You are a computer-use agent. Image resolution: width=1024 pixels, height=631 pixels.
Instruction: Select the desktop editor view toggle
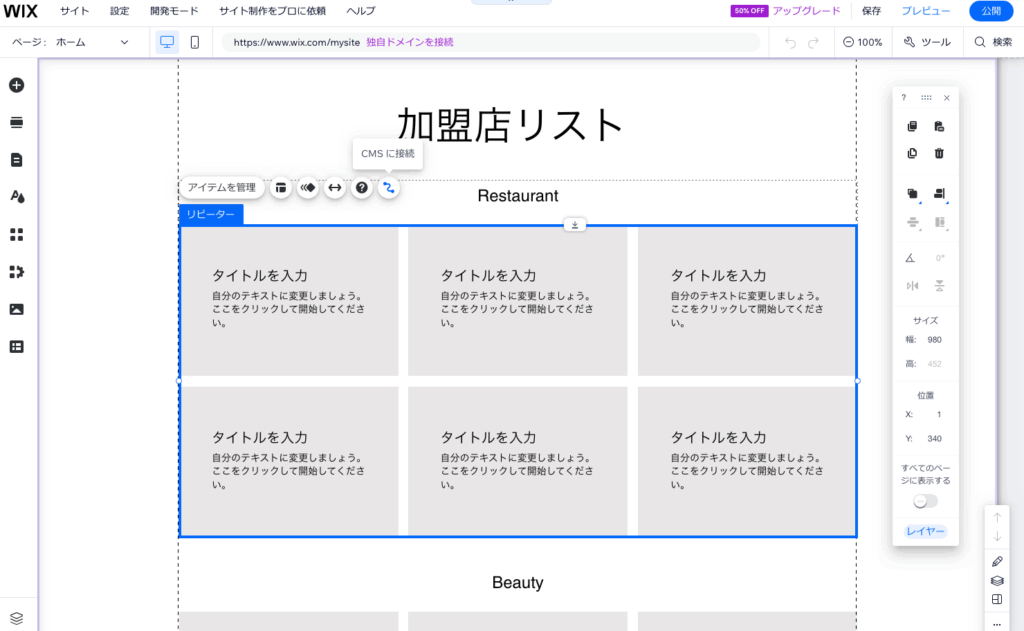(x=166, y=42)
